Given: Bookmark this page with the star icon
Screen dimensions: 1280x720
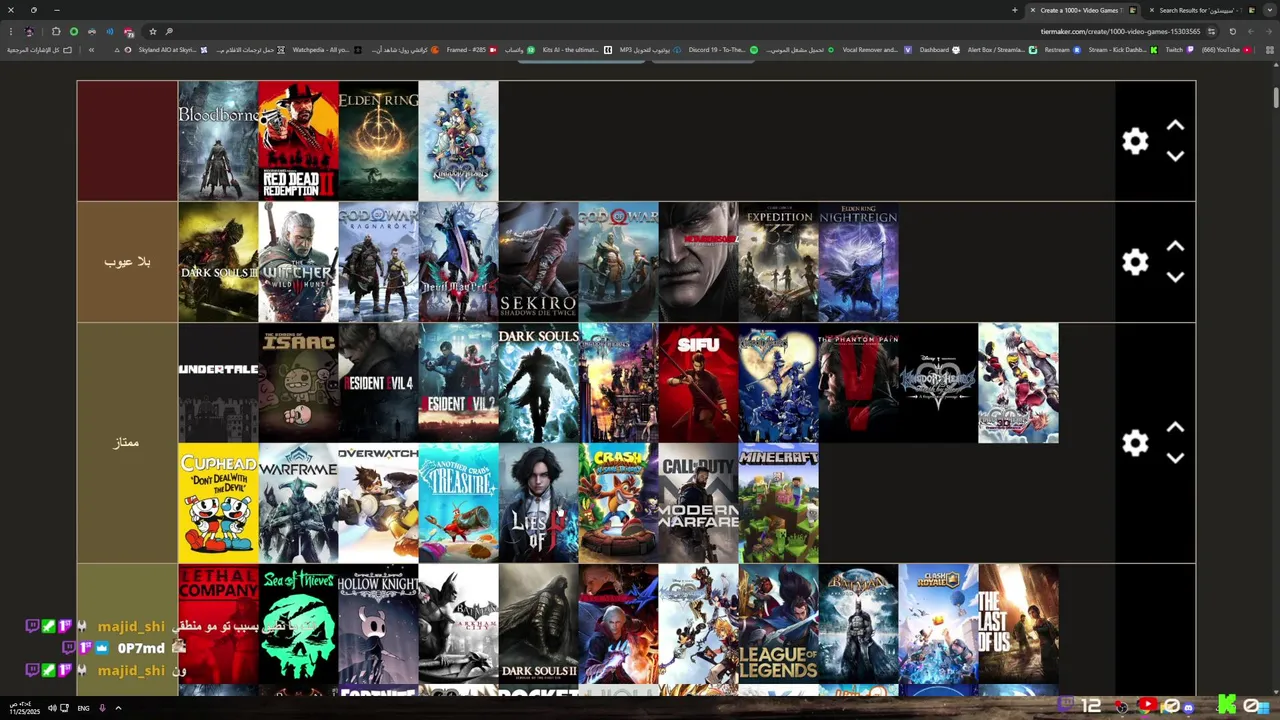Looking at the screenshot, I should pyautogui.click(x=153, y=31).
